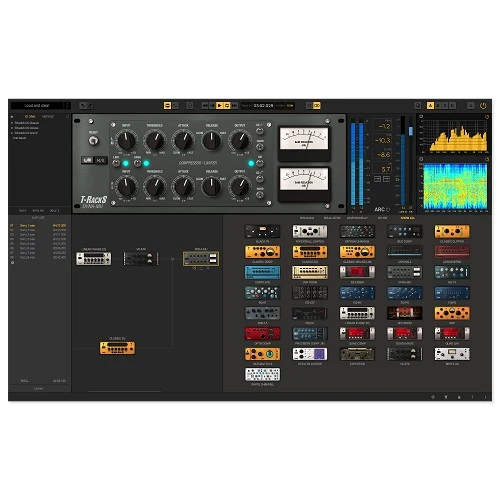Switch Dyna-Mu to L/R mode

click(87, 160)
